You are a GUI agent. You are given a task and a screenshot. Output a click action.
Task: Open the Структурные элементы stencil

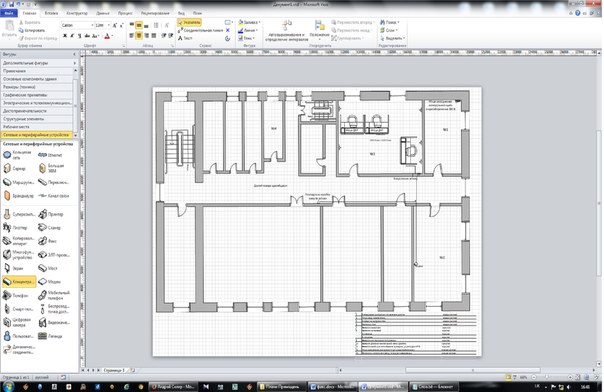pos(37,119)
